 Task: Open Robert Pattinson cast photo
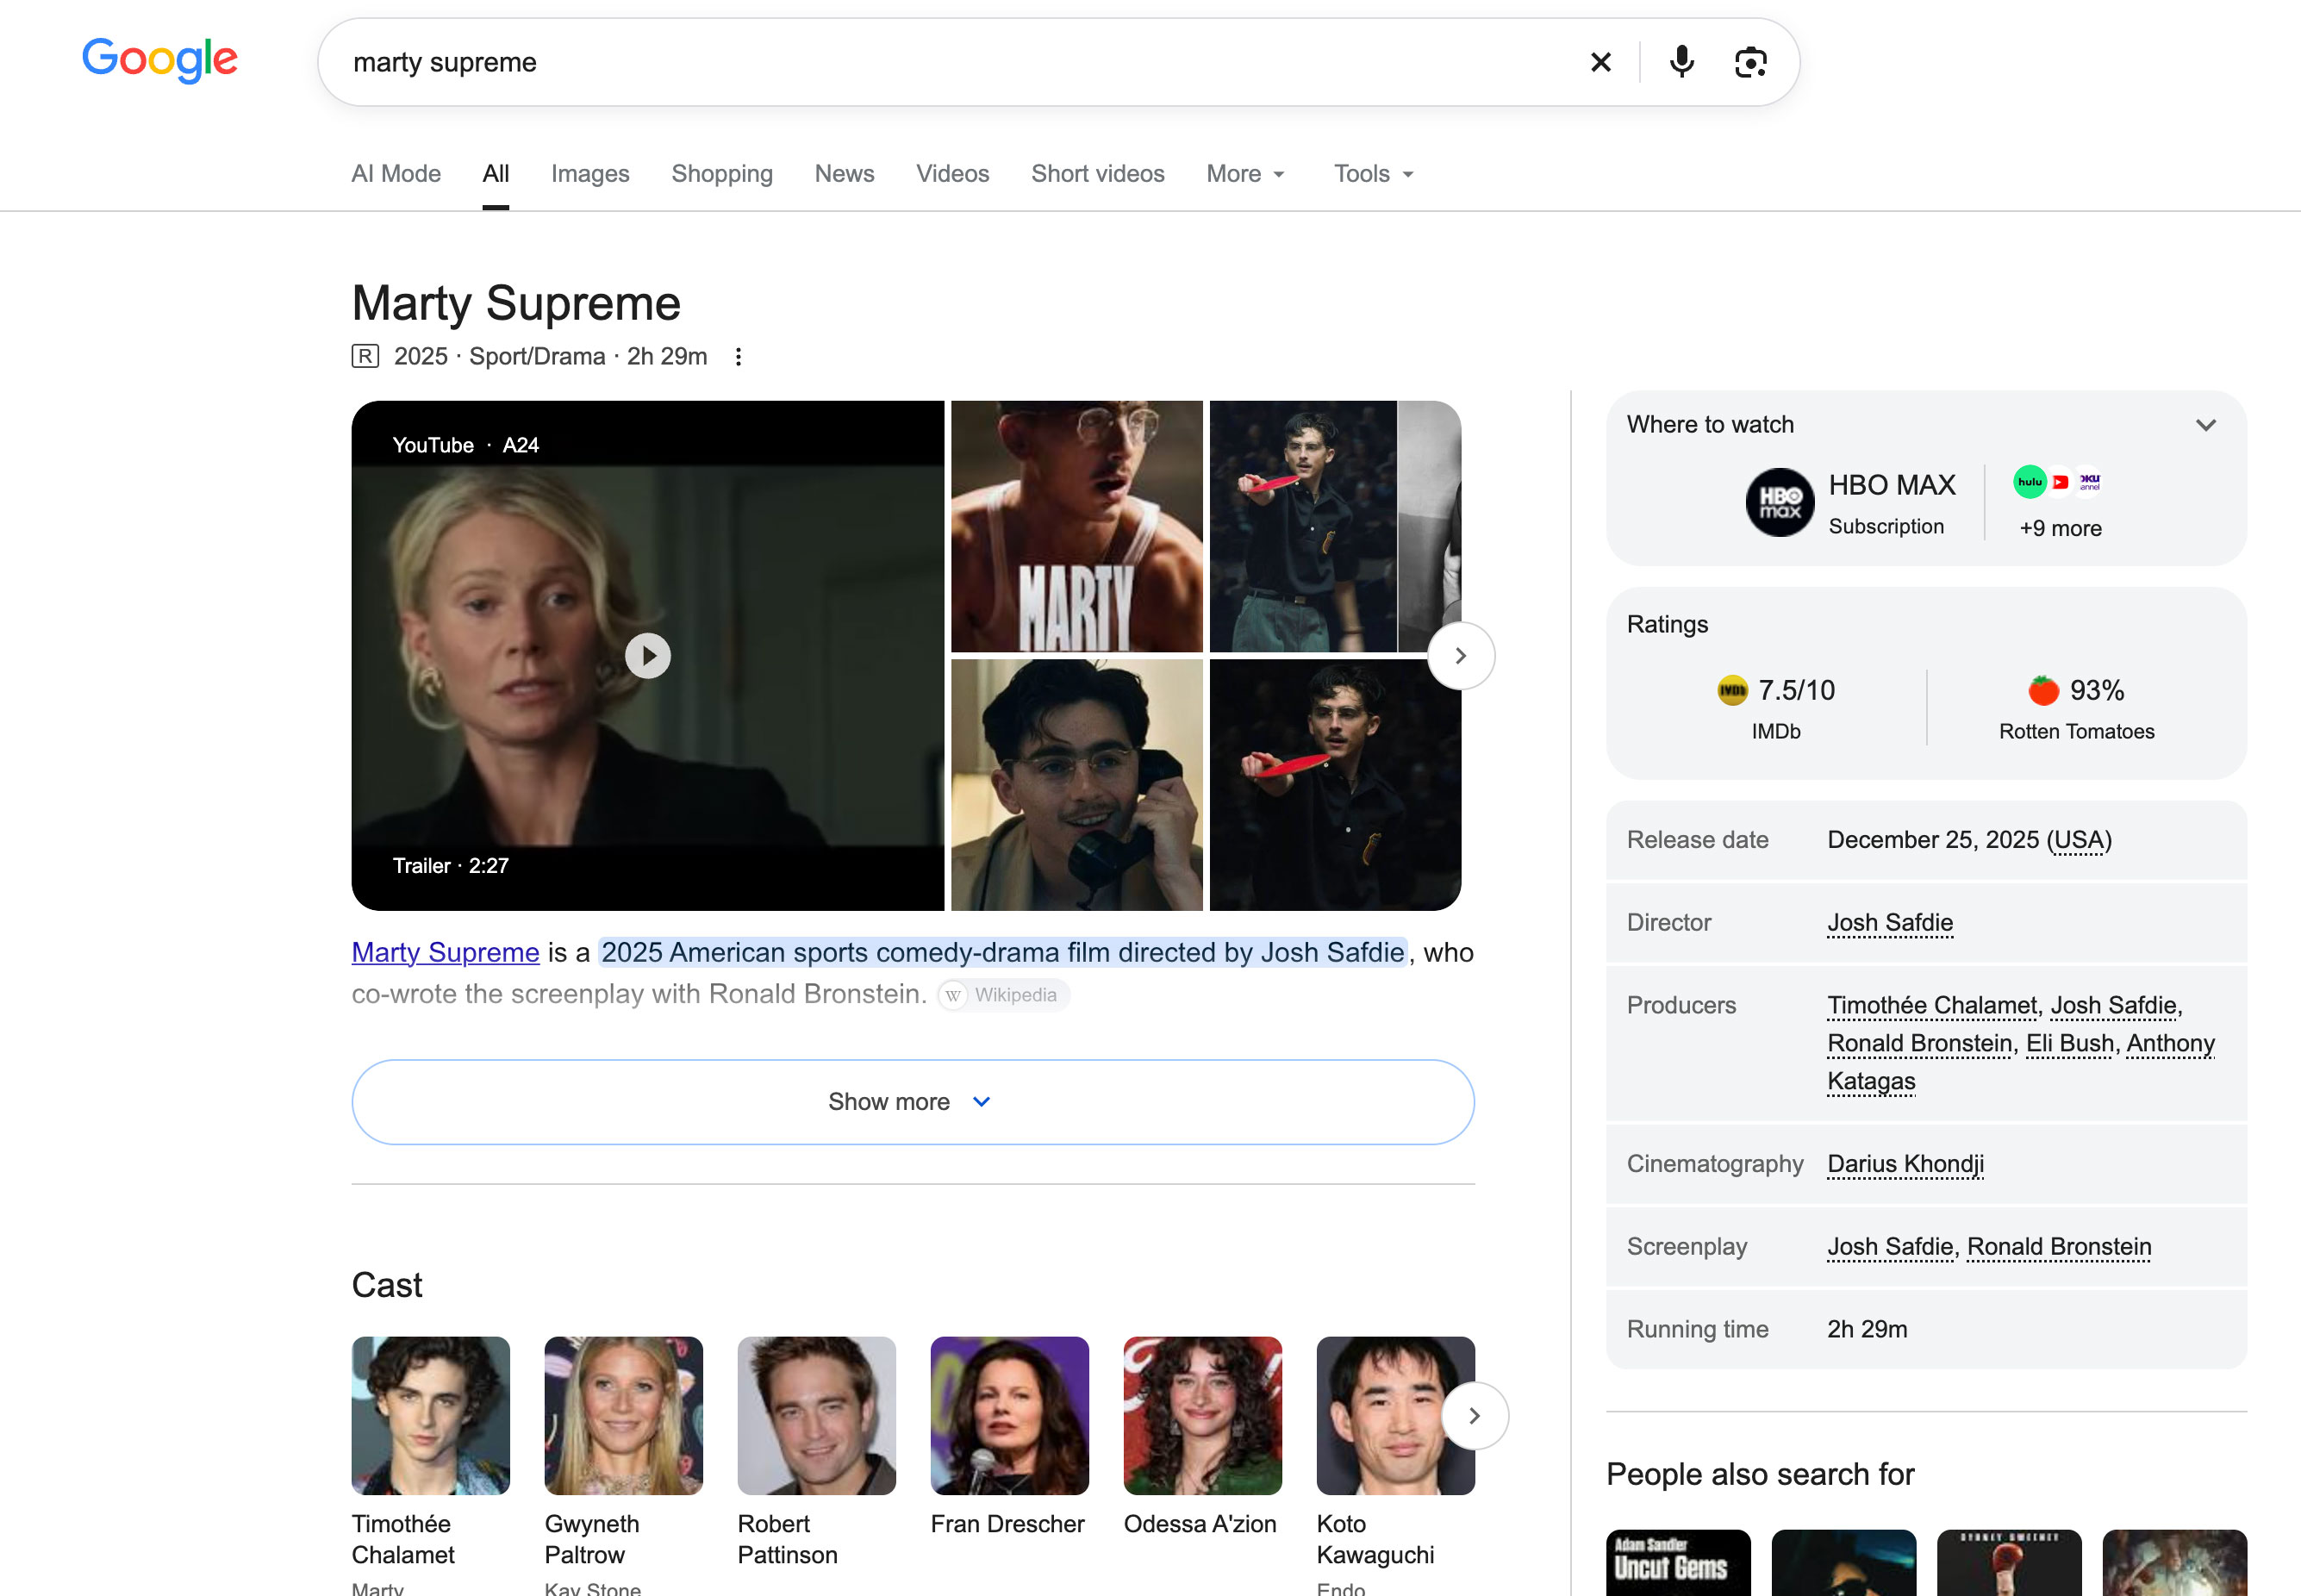(816, 1416)
